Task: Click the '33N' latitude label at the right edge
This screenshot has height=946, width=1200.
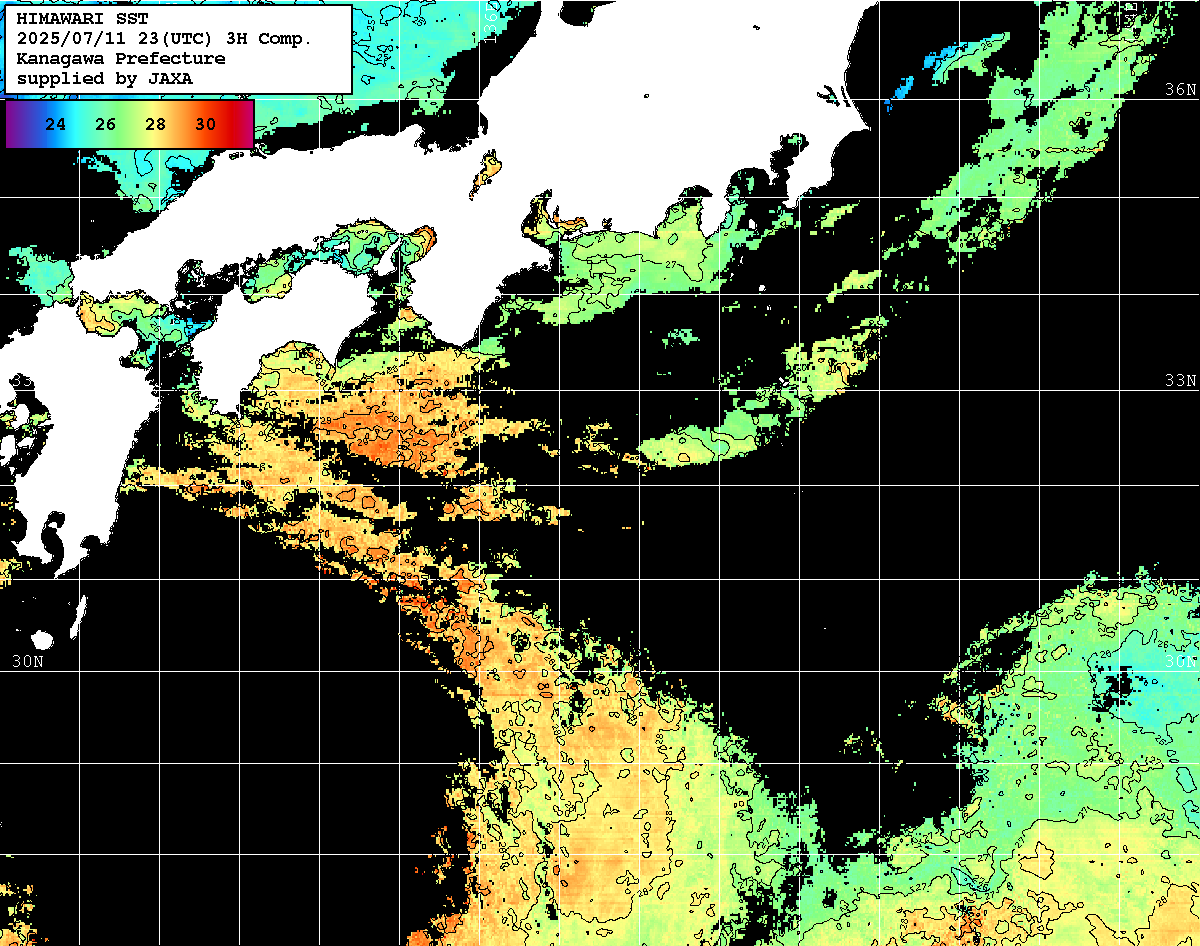Action: (1180, 381)
